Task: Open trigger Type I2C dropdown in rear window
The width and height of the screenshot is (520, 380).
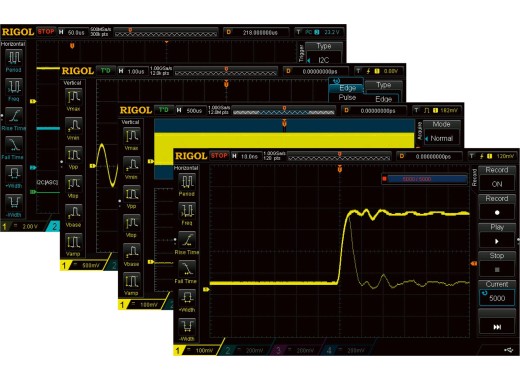Action: (x=324, y=53)
